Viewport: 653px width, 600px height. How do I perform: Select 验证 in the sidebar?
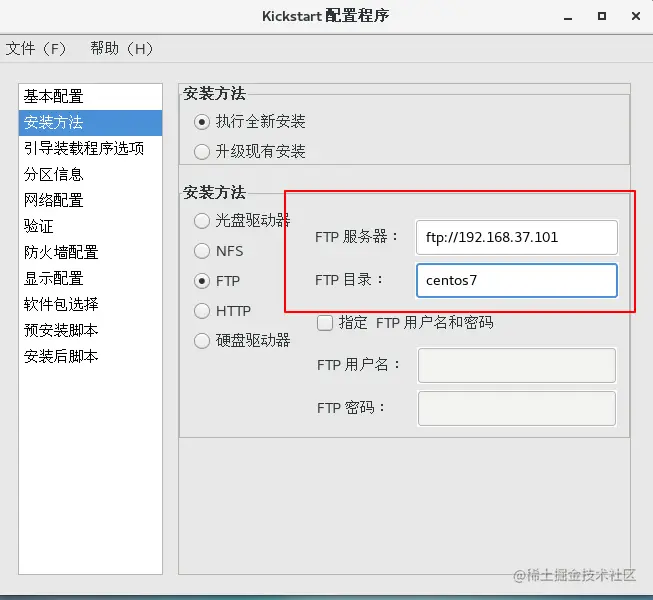click(90, 227)
